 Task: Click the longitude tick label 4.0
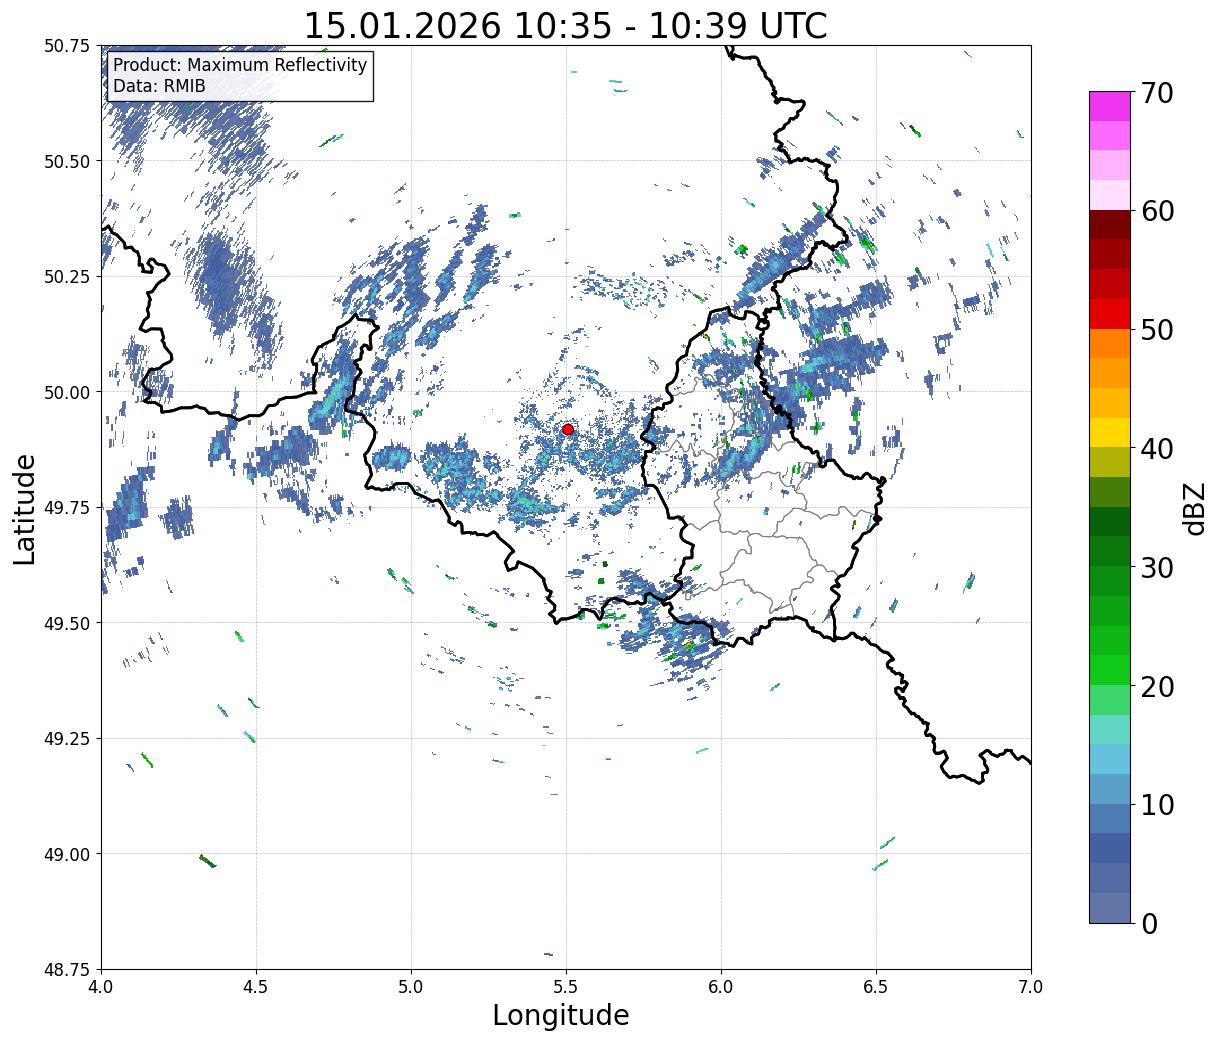(x=101, y=987)
